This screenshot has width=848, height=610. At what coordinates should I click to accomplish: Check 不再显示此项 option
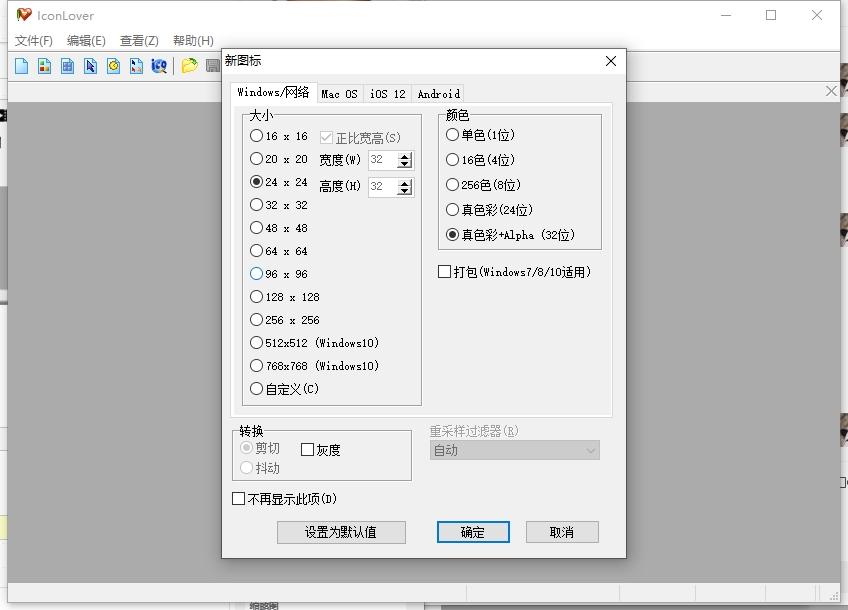(x=238, y=497)
